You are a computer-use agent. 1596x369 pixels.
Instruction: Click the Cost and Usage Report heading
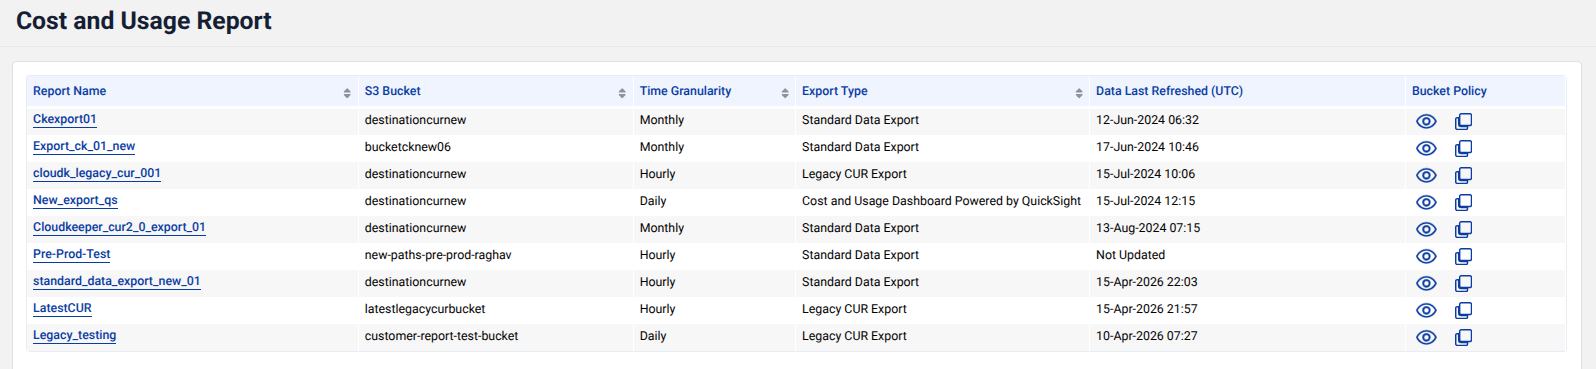click(x=144, y=21)
